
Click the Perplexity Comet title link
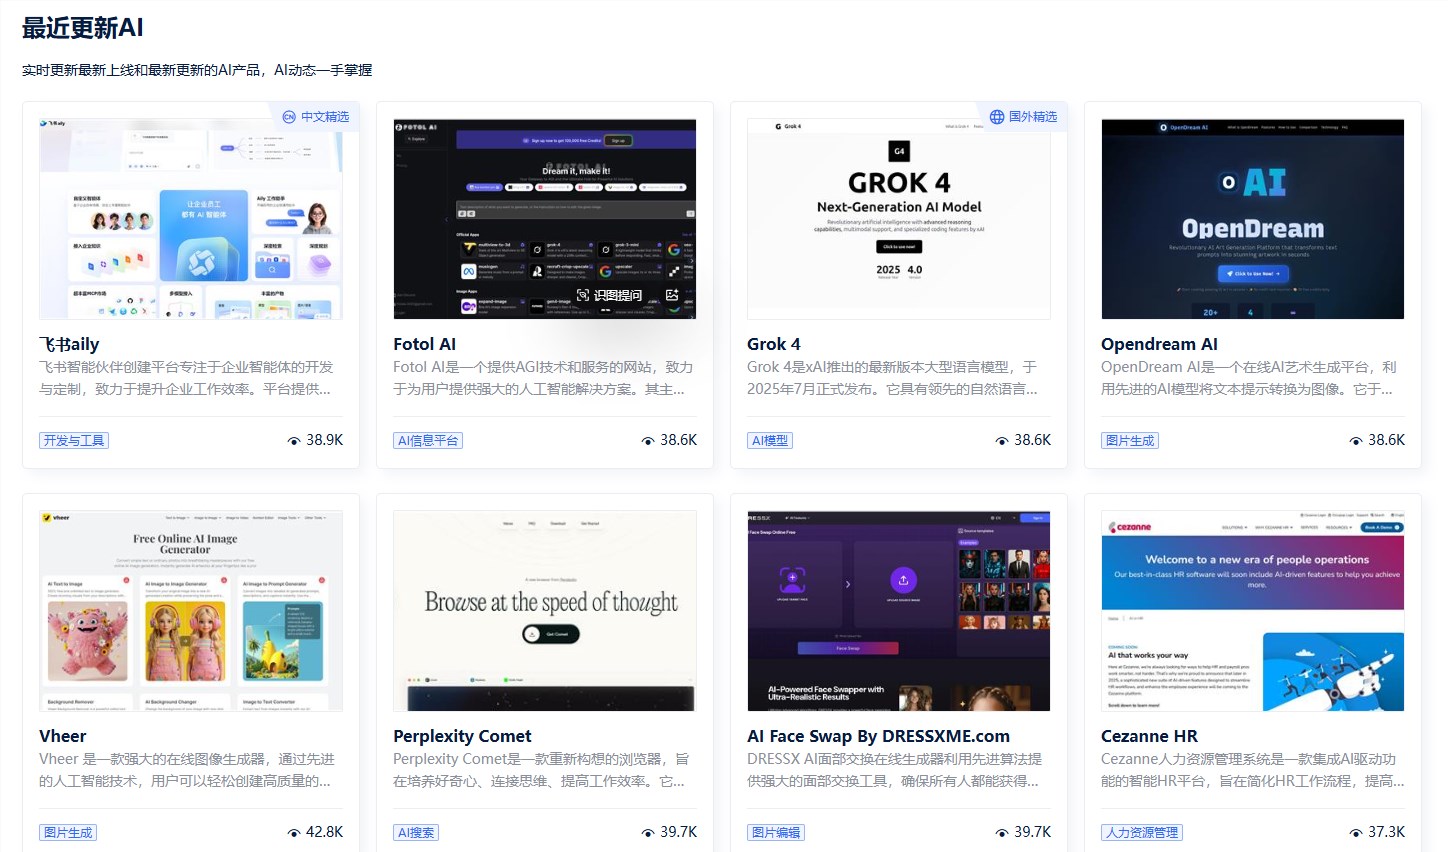(462, 736)
